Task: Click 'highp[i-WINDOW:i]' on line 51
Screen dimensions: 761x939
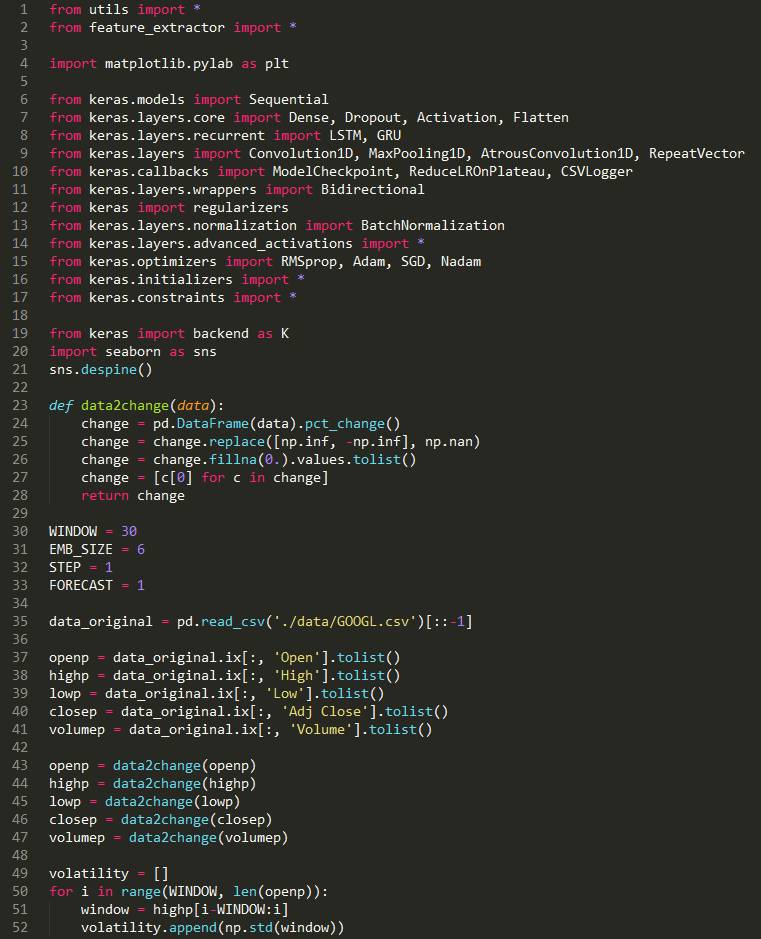Action: 220,909
